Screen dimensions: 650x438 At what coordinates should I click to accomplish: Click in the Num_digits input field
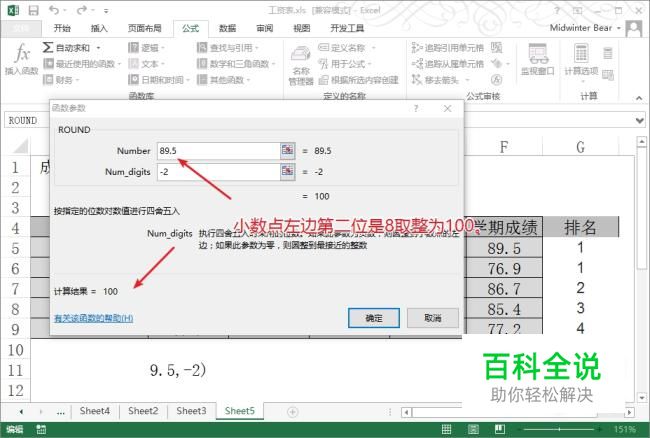click(218, 172)
